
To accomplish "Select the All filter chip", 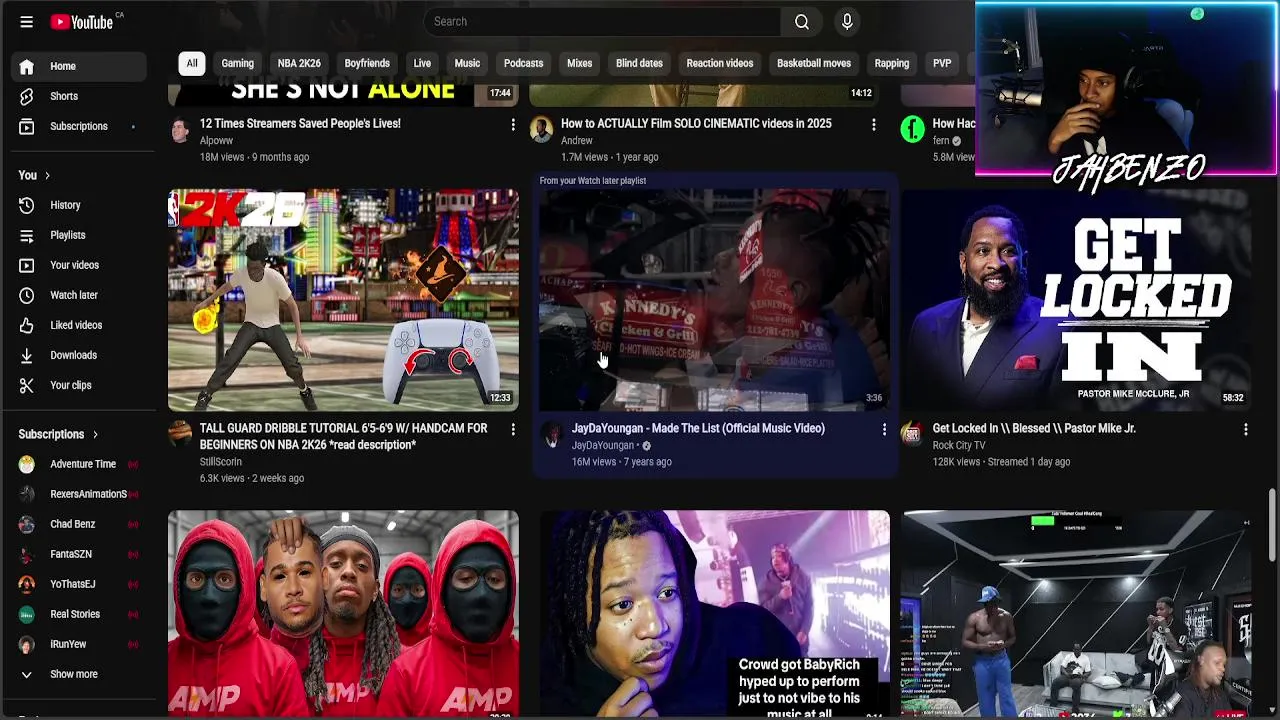I will pyautogui.click(x=192, y=63).
